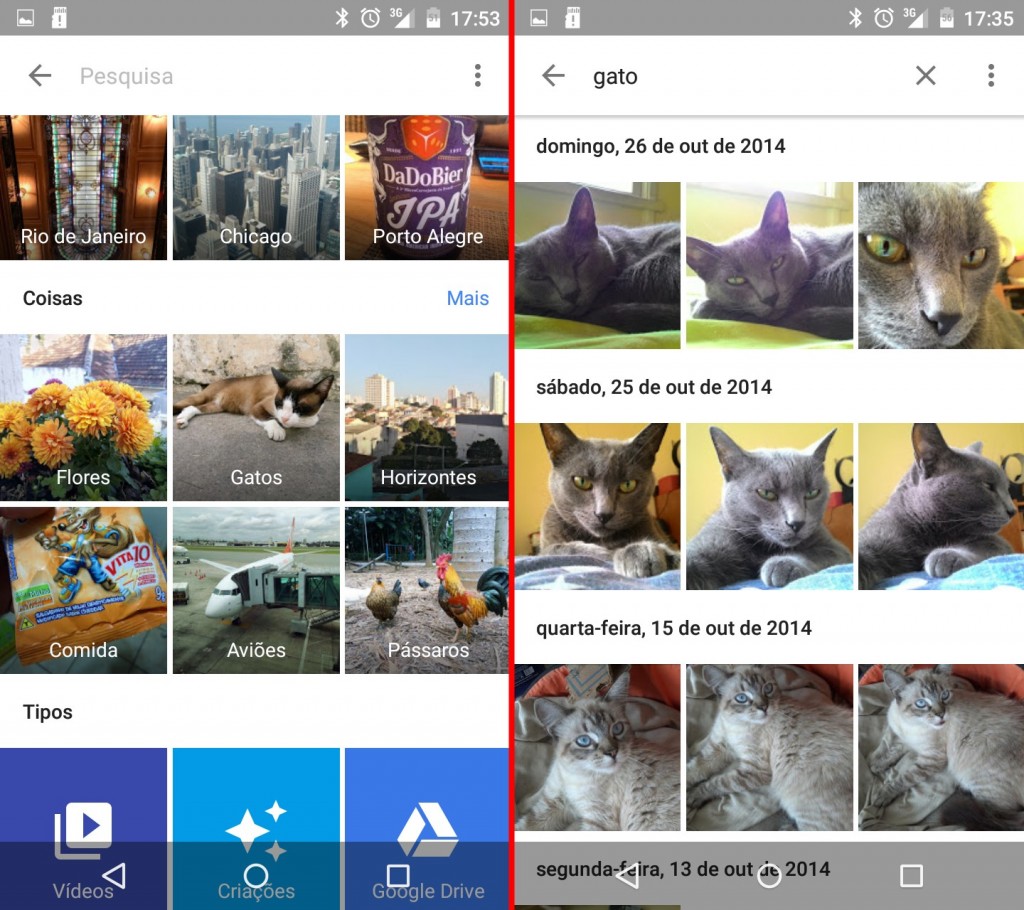Open second cat photo from 15 de out
Image resolution: width=1024 pixels, height=910 pixels.
[769, 747]
